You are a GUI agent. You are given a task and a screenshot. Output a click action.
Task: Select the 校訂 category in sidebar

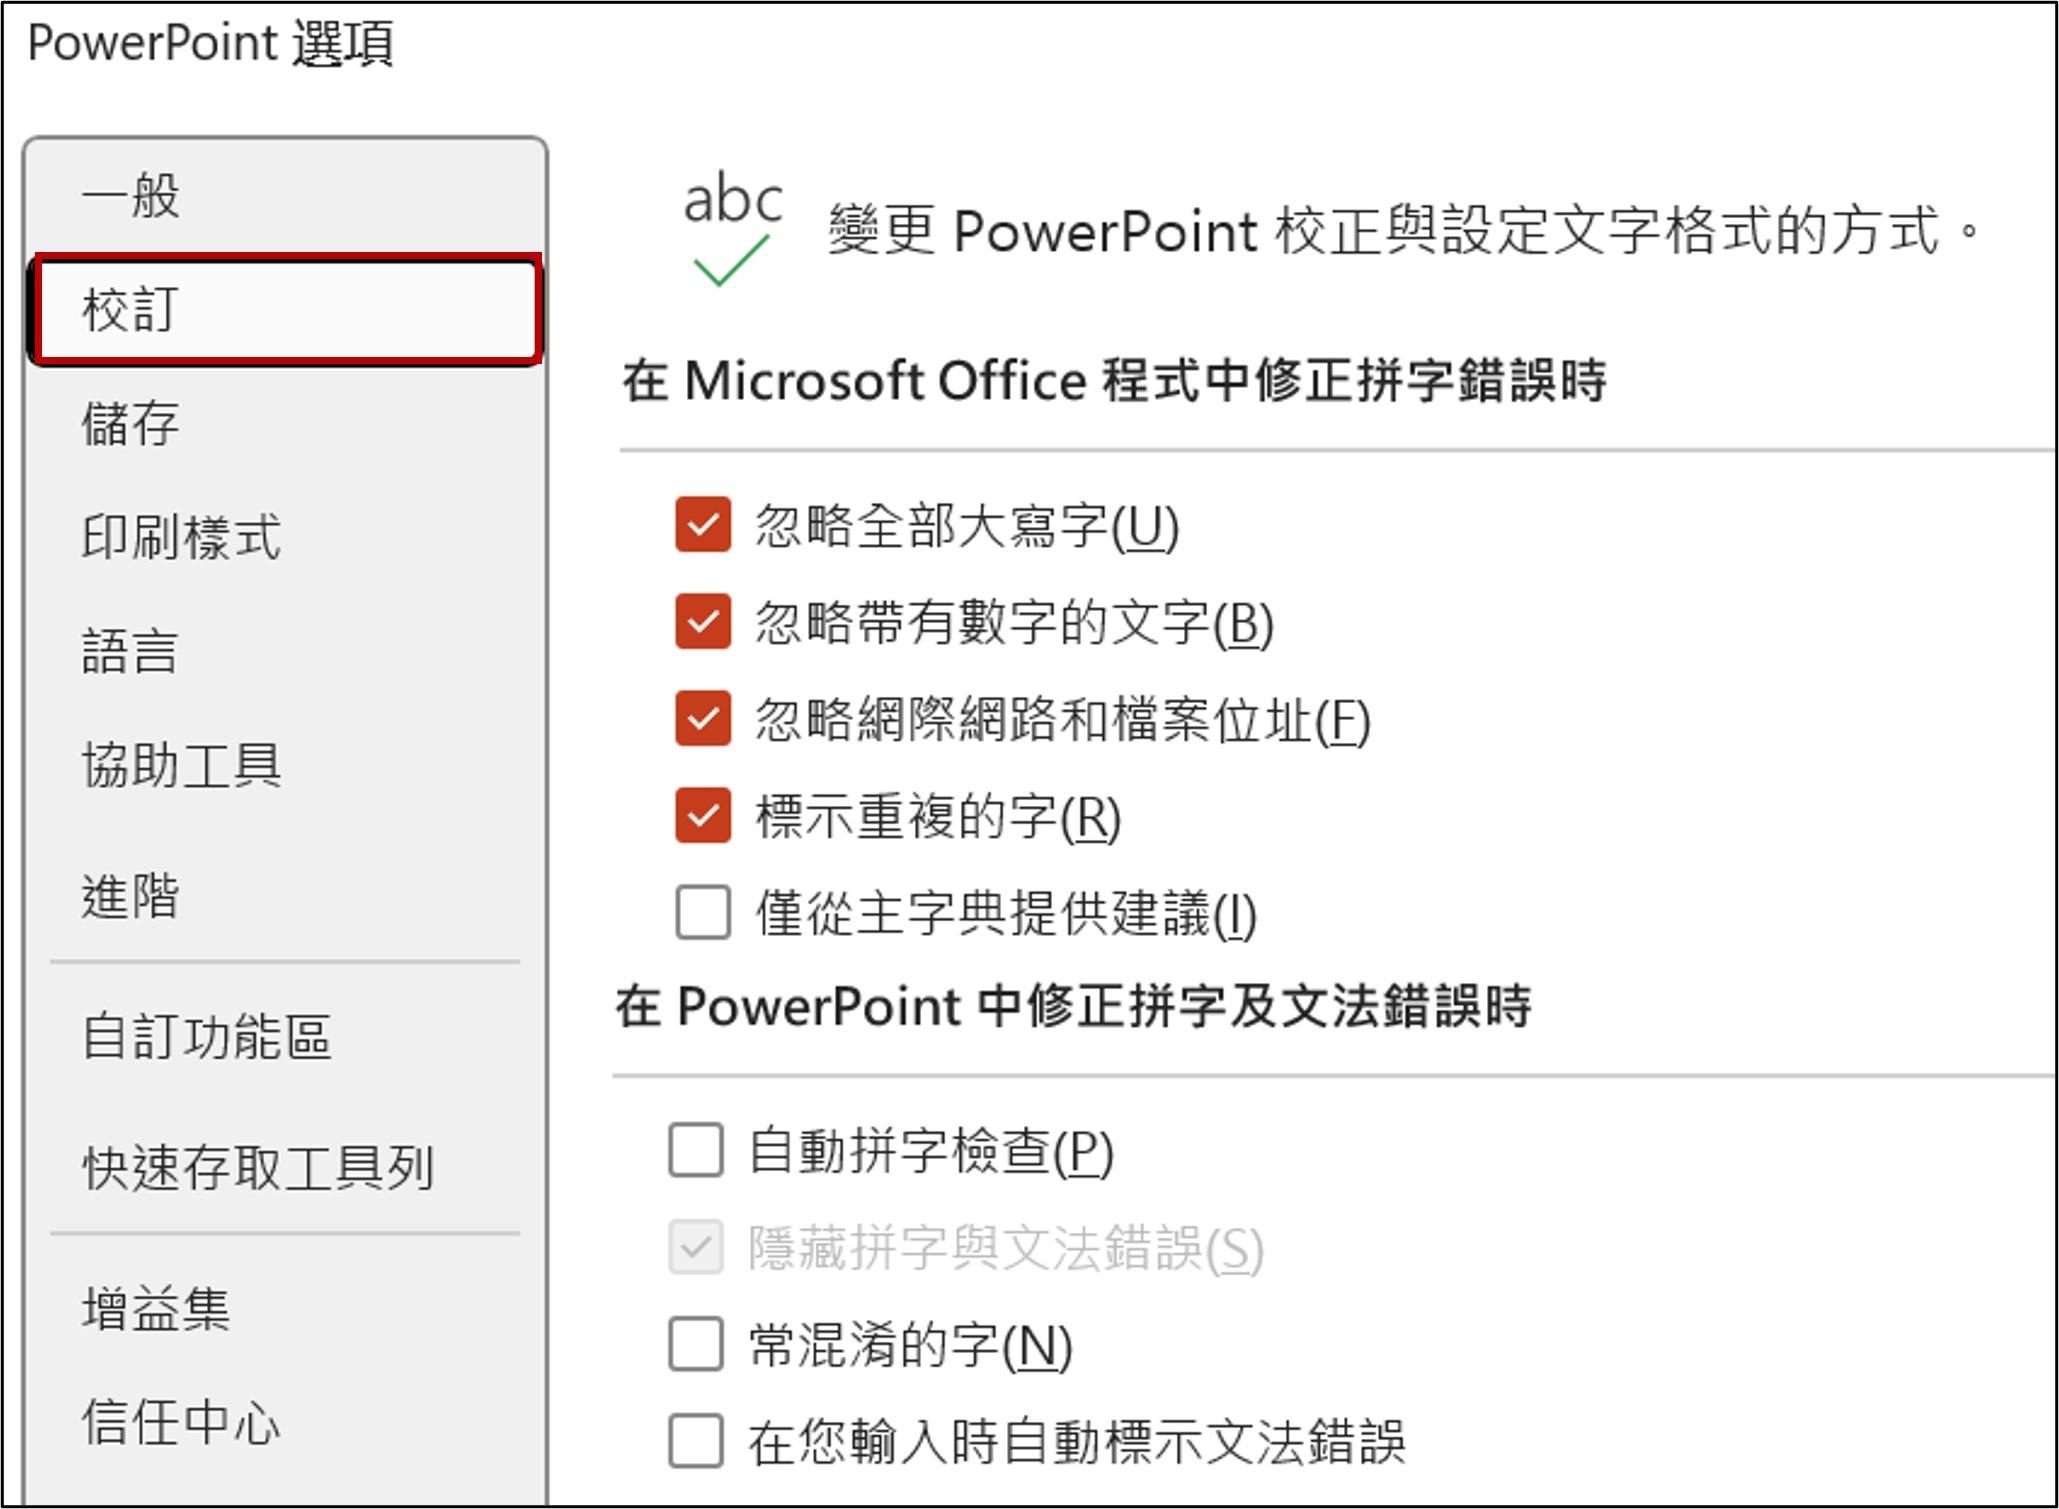pyautogui.click(x=131, y=309)
